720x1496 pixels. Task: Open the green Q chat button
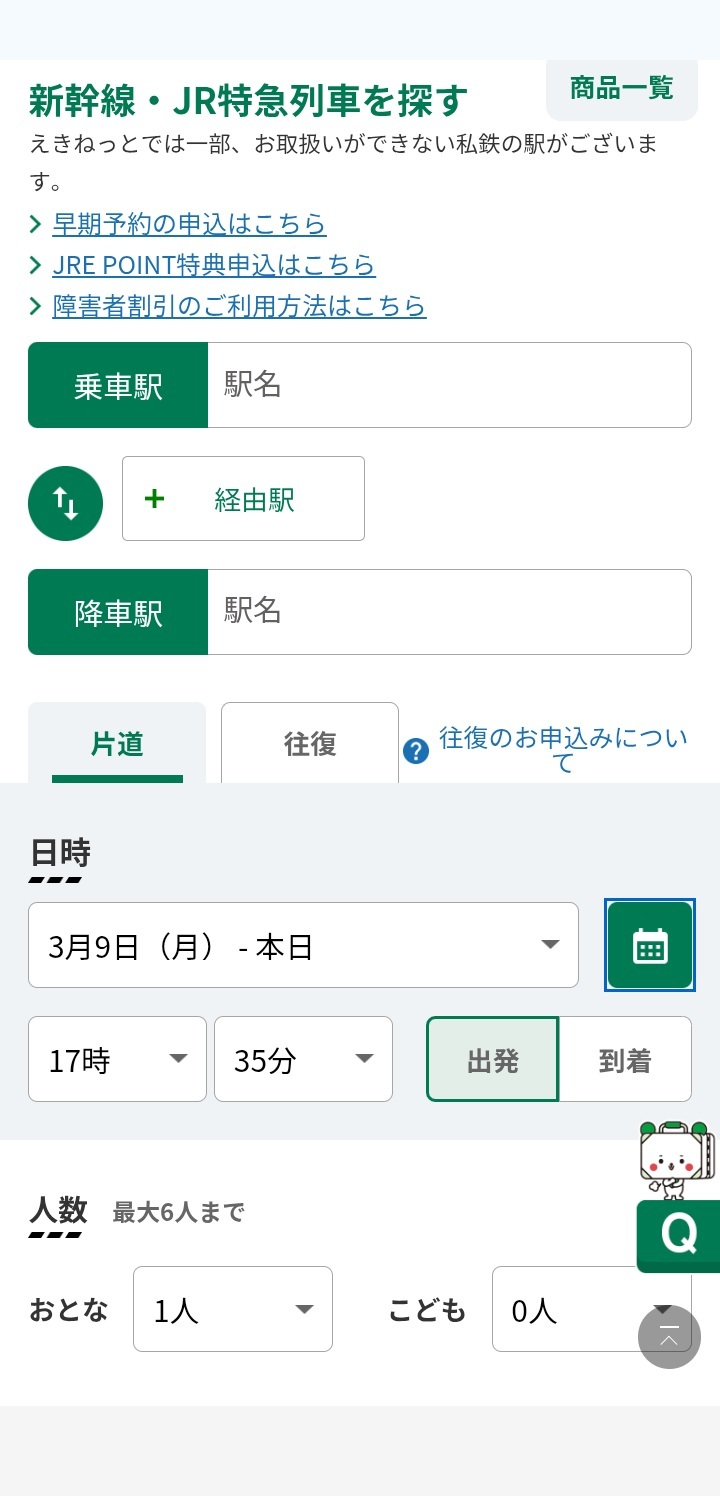click(x=678, y=1235)
